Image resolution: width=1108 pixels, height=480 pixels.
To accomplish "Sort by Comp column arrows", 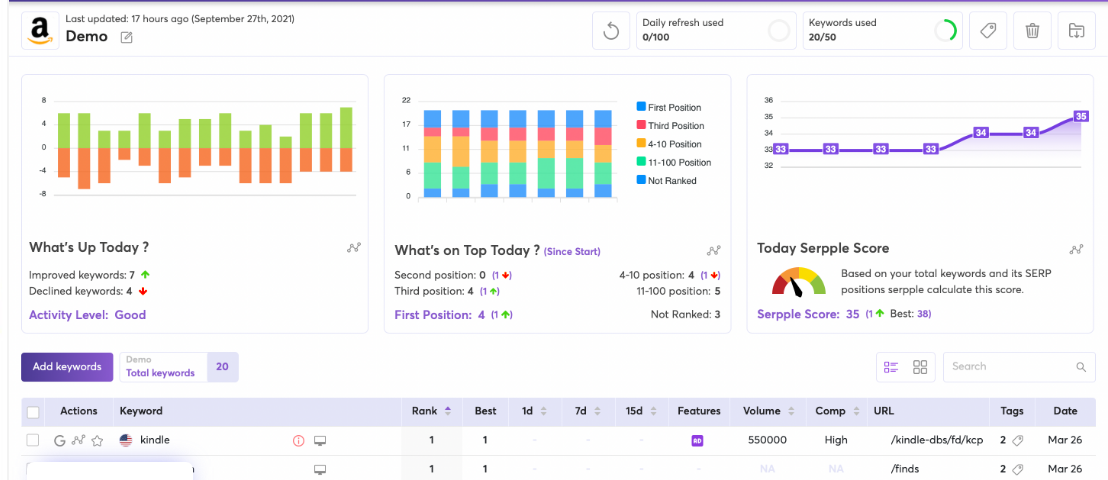I will [856, 411].
